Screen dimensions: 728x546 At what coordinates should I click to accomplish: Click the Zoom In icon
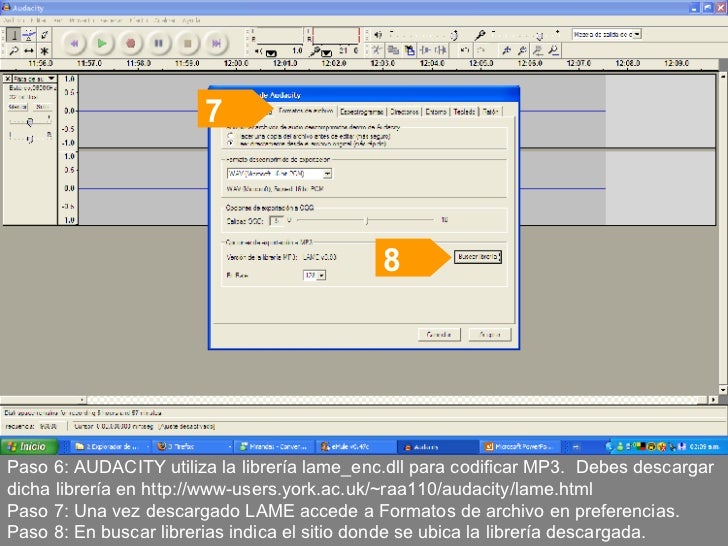point(507,50)
